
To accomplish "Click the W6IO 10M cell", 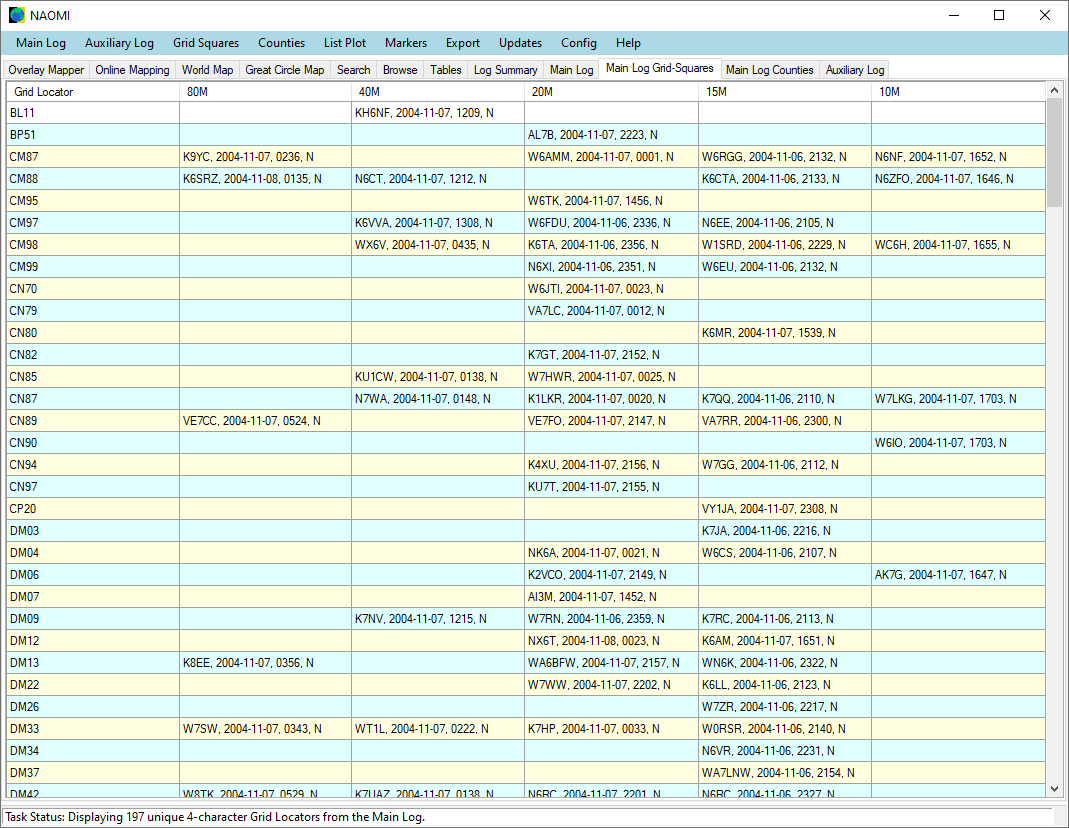I will click(x=958, y=443).
